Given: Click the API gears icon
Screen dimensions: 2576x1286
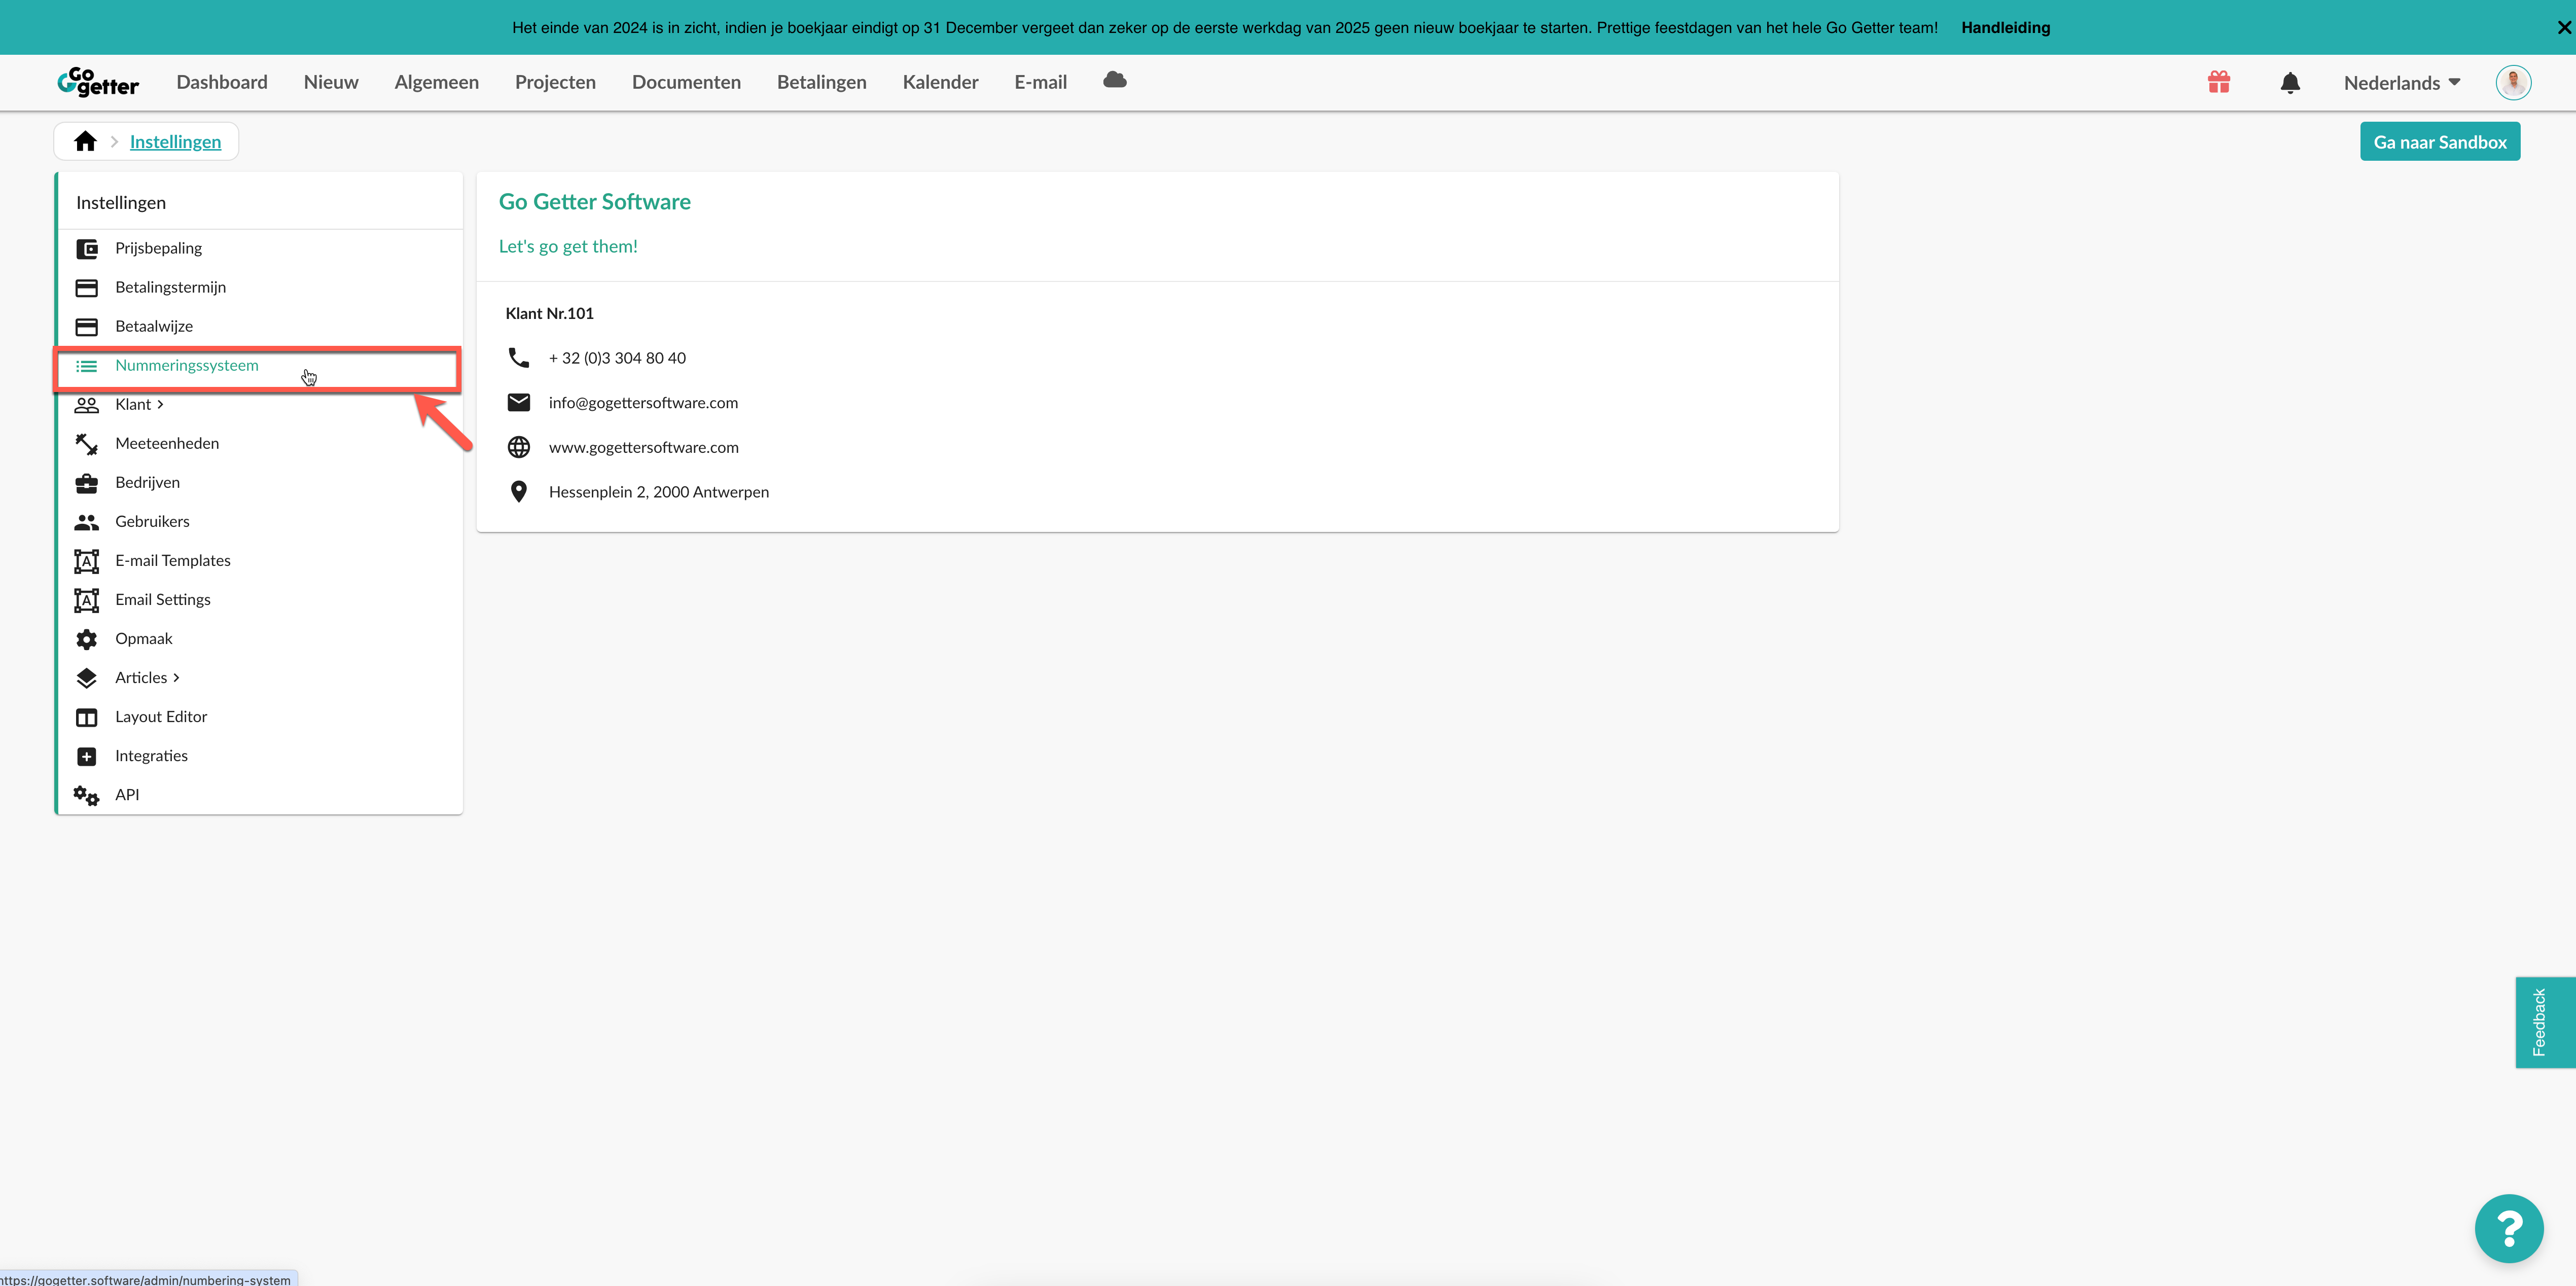Looking at the screenshot, I should point(86,795).
